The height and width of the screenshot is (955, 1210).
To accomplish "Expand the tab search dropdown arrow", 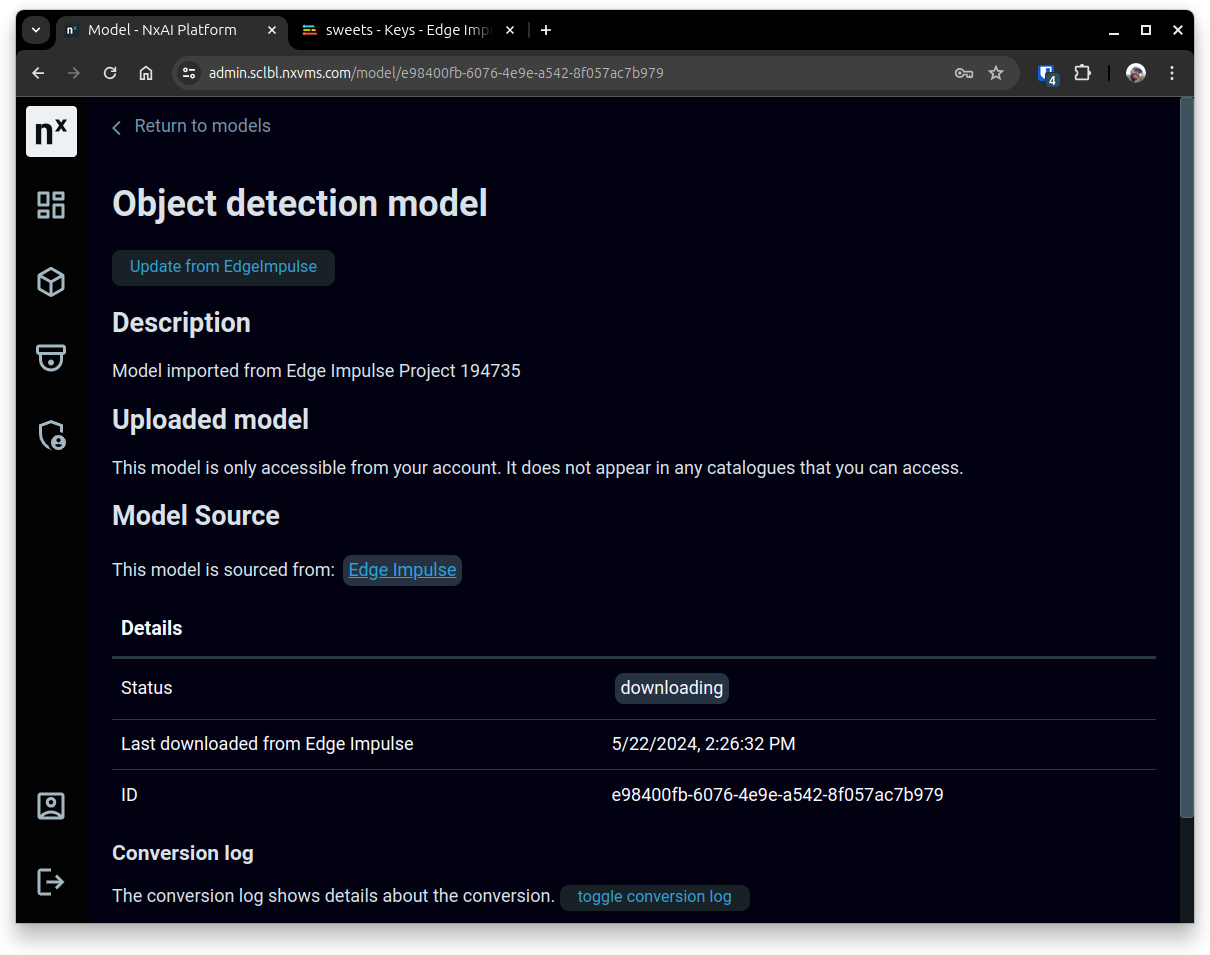I will click(36, 30).
